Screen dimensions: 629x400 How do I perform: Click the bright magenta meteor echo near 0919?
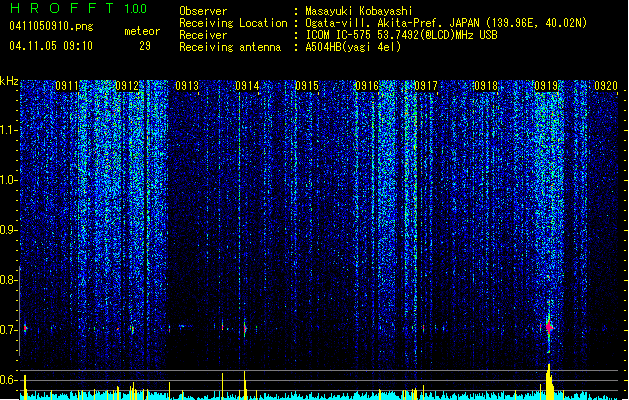pyautogui.click(x=549, y=327)
